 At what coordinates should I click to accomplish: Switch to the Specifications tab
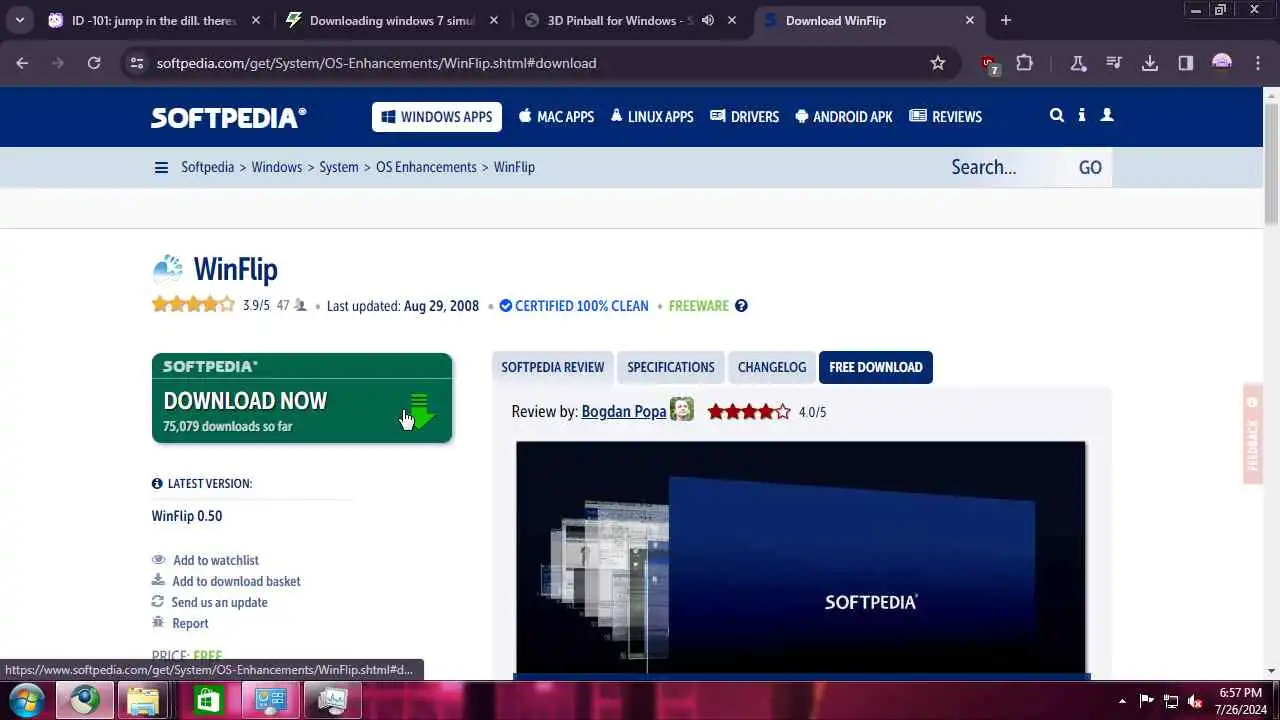coord(671,367)
